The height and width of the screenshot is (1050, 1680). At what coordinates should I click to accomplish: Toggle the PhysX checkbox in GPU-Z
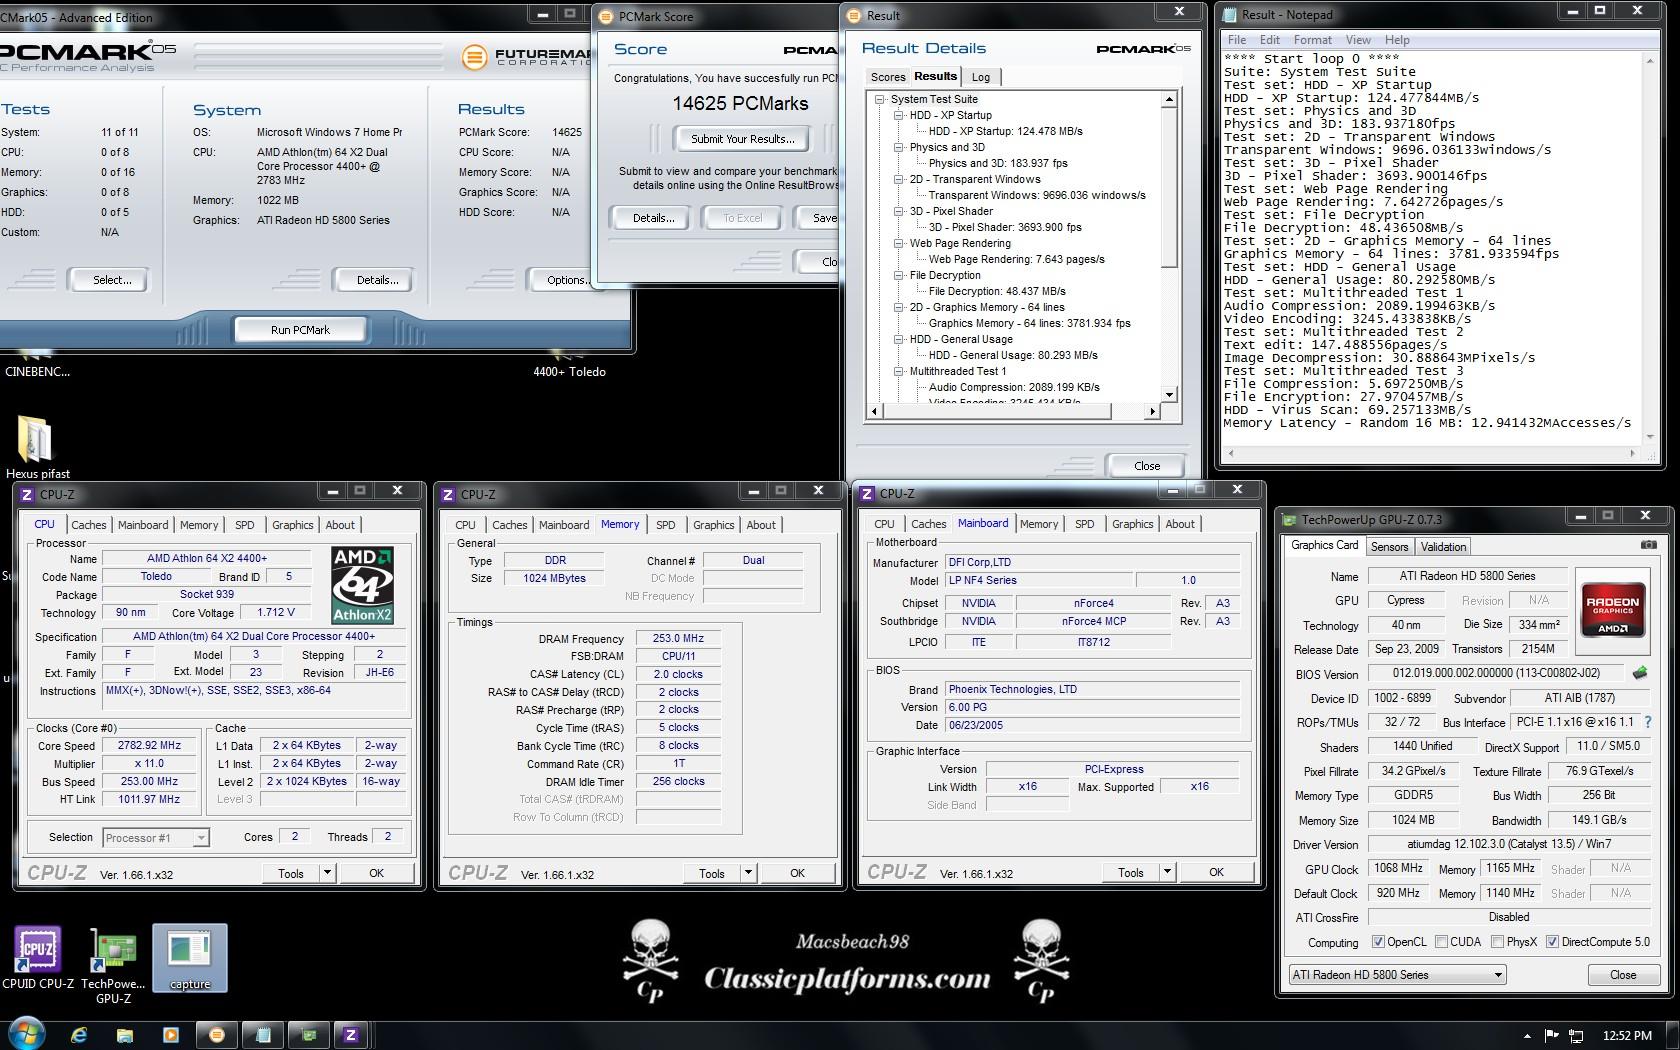point(1497,942)
